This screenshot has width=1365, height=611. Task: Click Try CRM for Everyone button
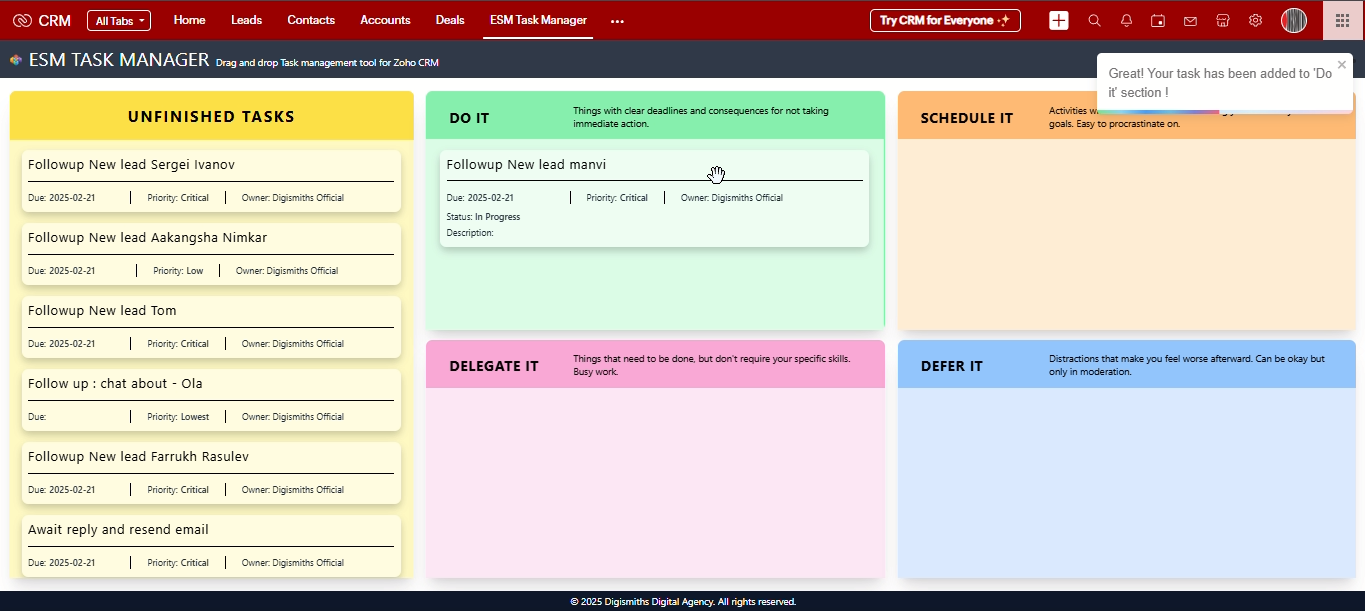(x=945, y=21)
